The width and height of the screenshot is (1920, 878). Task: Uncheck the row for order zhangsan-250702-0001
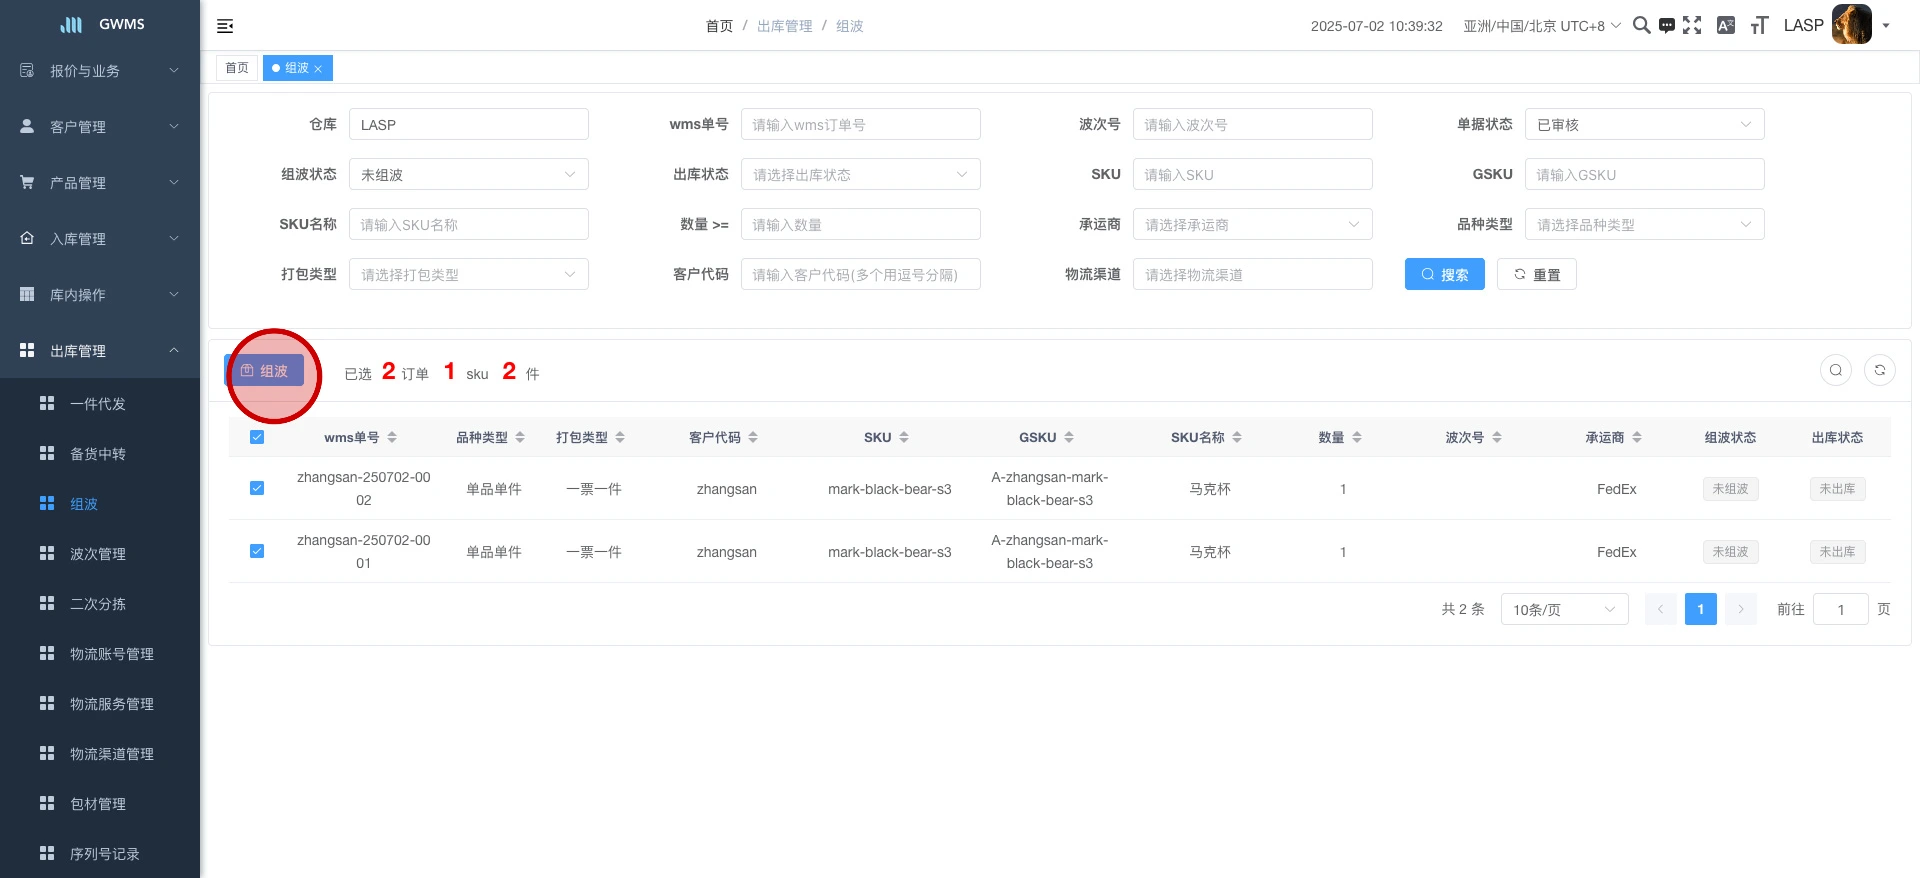[x=257, y=551]
